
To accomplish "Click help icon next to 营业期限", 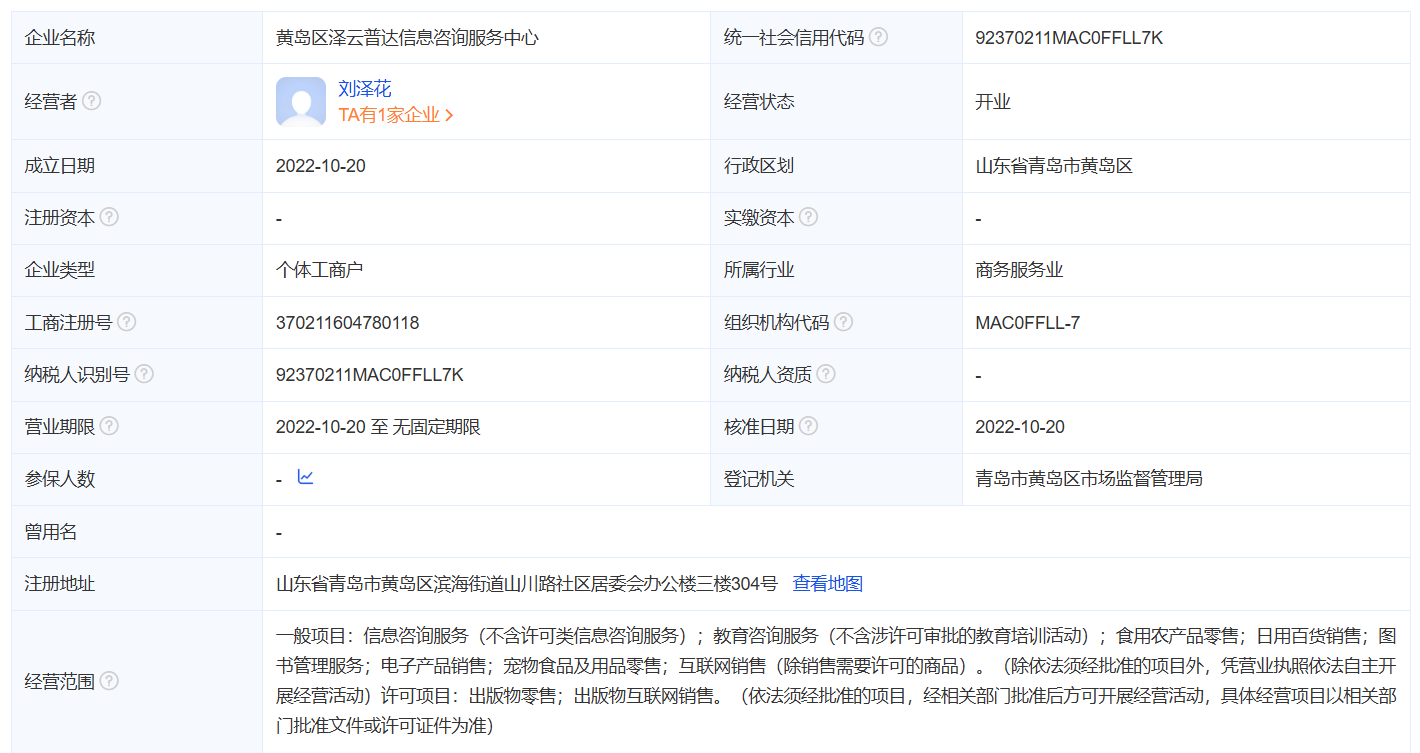I will (109, 426).
